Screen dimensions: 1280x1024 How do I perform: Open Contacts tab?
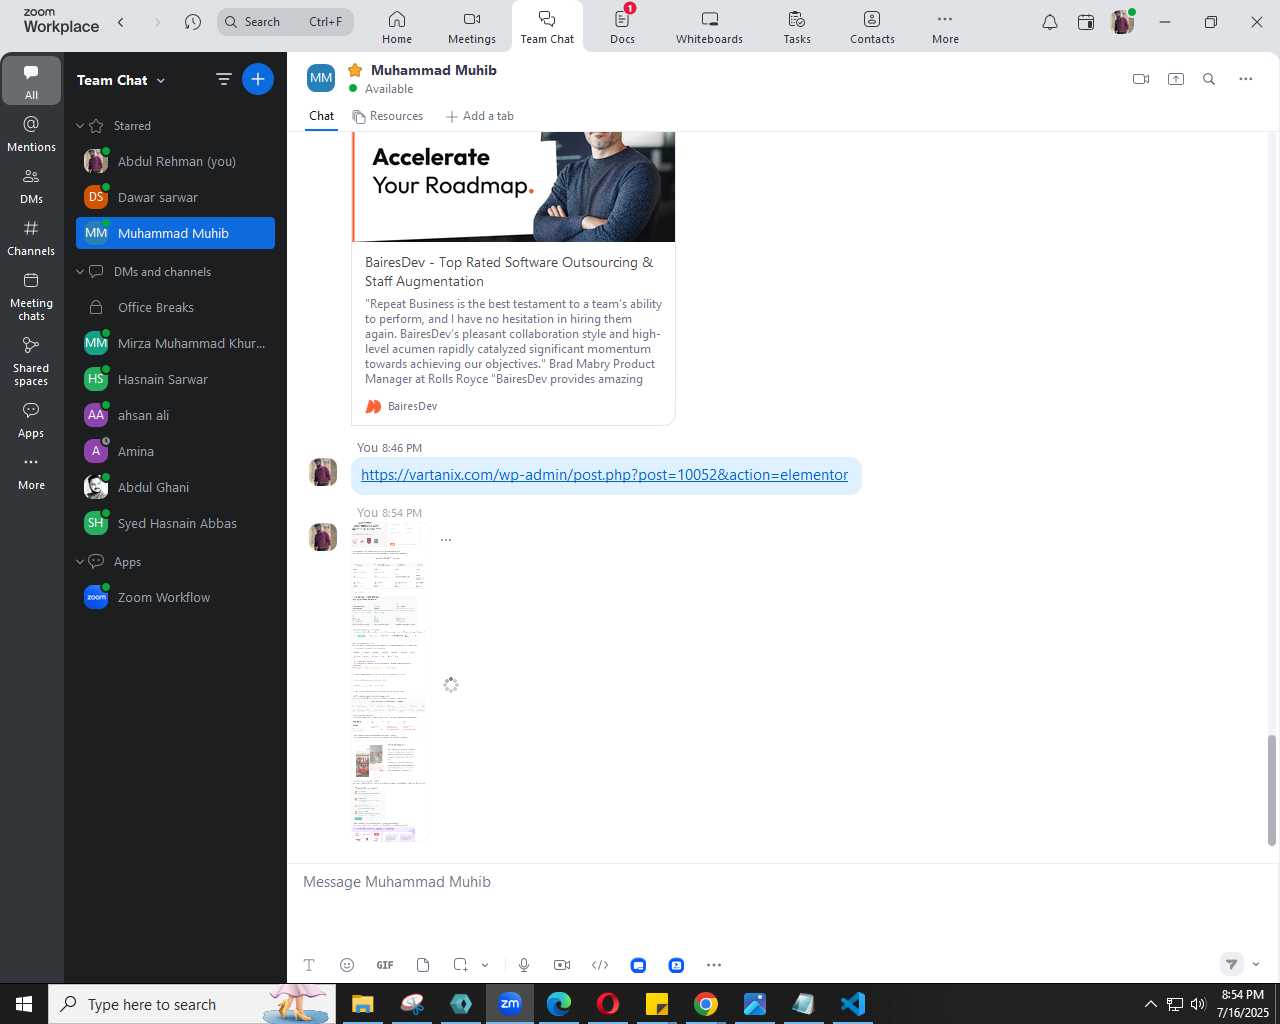click(x=872, y=27)
